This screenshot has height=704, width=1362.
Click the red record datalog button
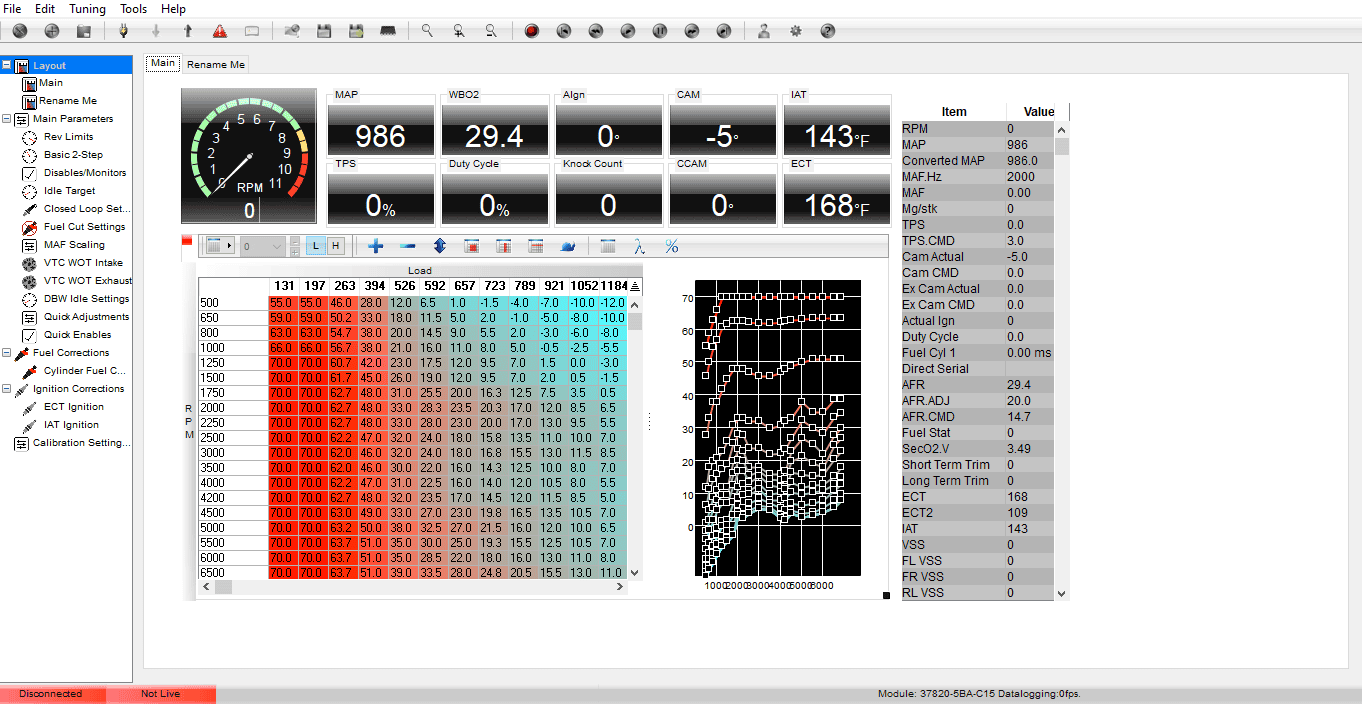click(x=531, y=31)
